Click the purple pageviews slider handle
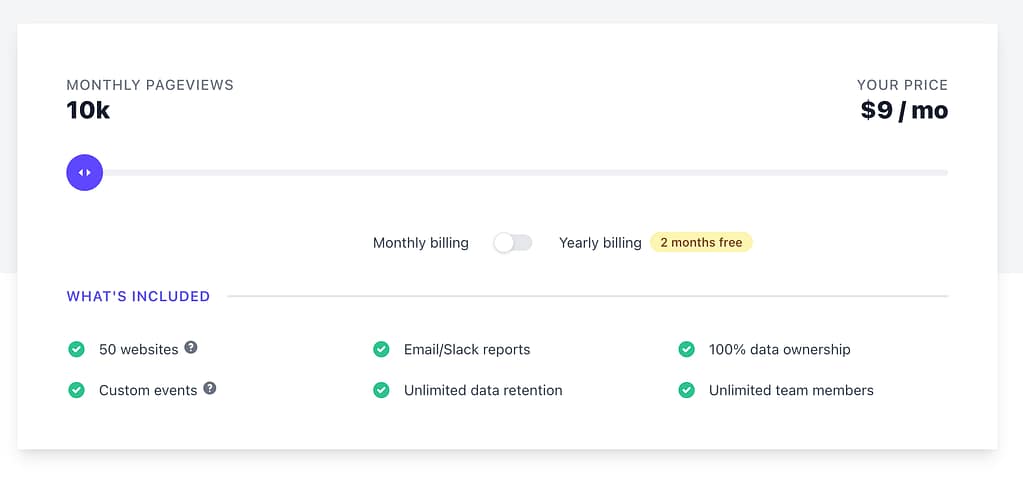The width and height of the screenshot is (1023, 483). 85,172
